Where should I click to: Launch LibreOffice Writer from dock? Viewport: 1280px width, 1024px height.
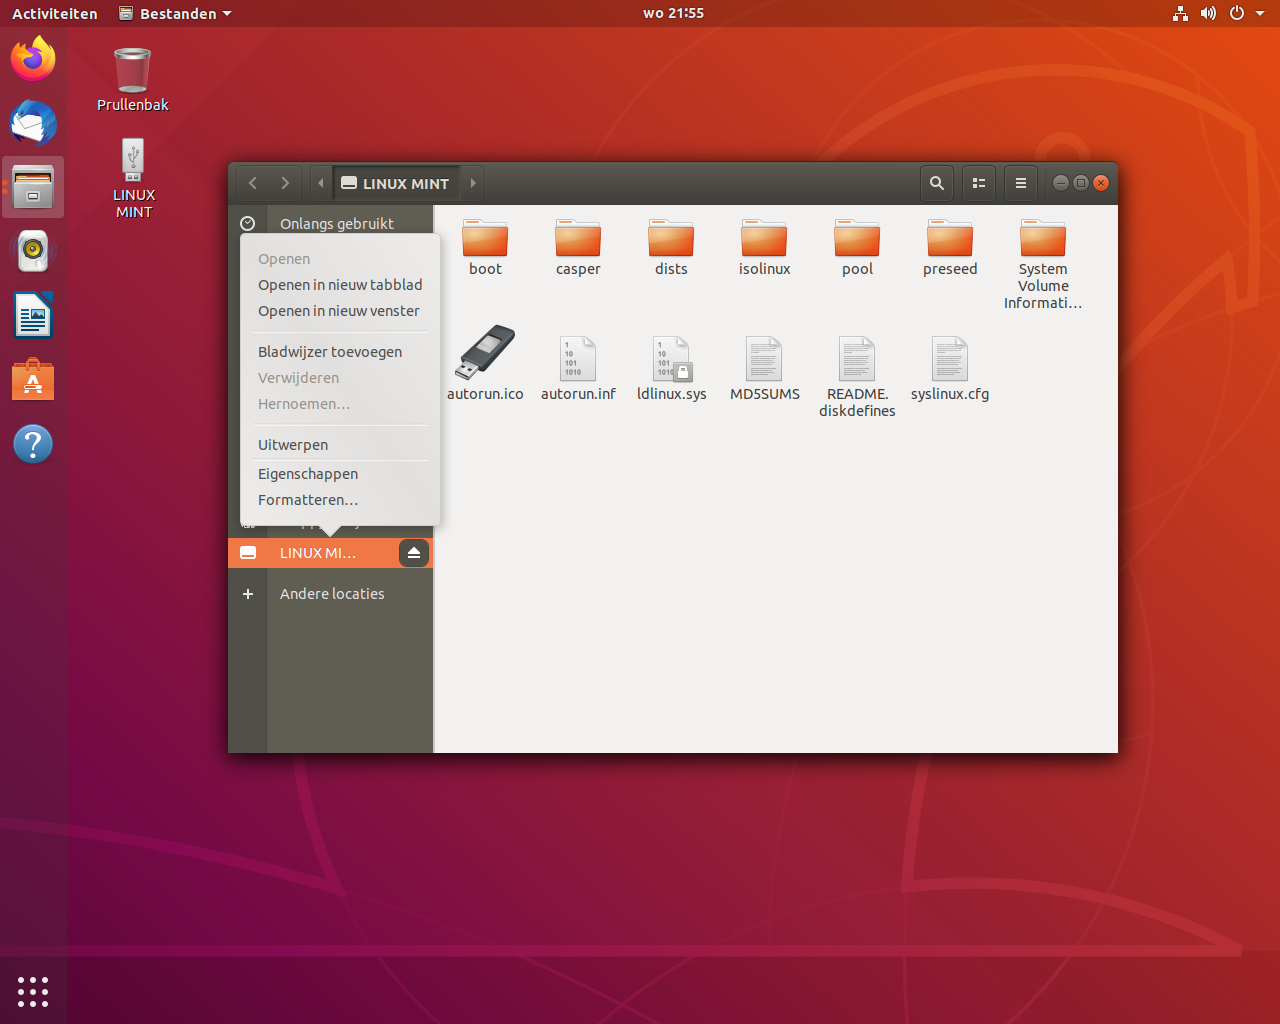(33, 316)
